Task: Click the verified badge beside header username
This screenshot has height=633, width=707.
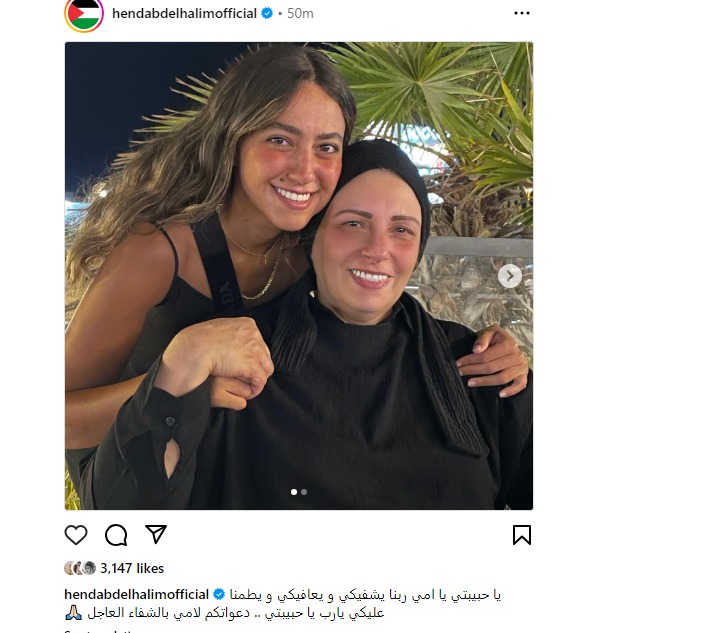Action: (x=267, y=14)
